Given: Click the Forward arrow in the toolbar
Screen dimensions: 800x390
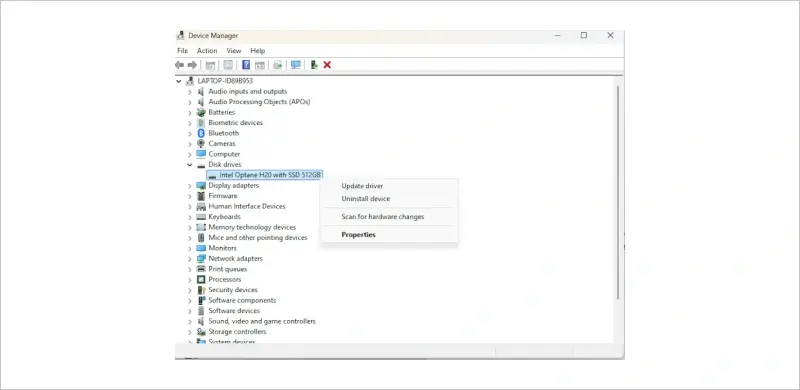Looking at the screenshot, I should tap(192, 65).
